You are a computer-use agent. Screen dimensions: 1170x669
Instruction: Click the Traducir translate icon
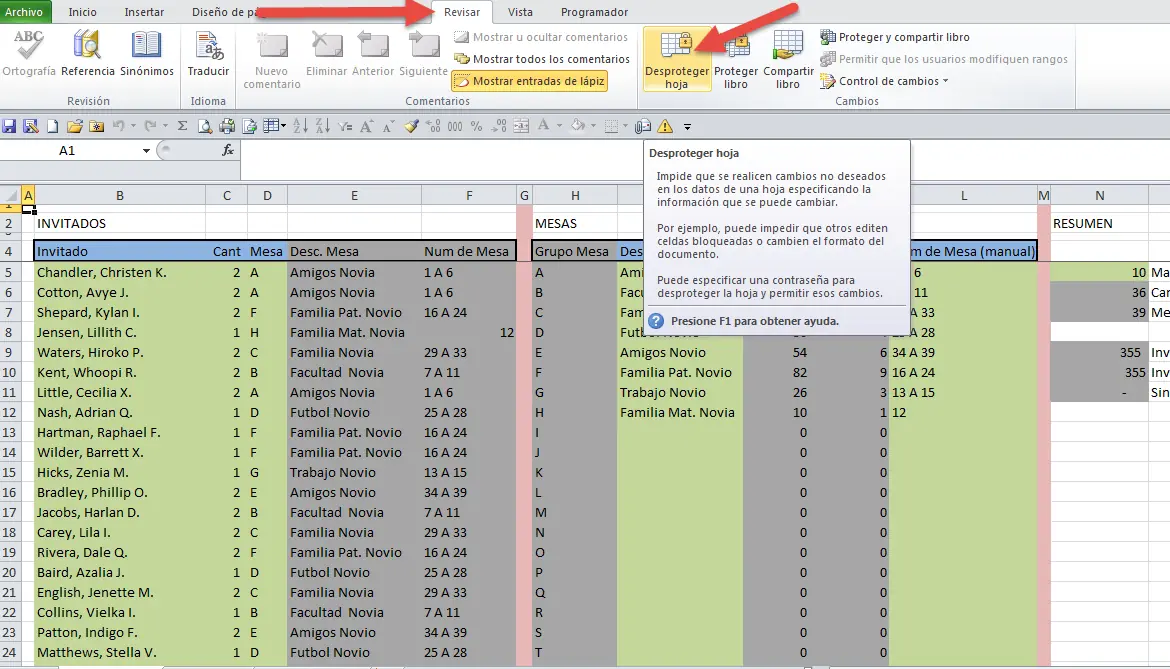coord(208,45)
